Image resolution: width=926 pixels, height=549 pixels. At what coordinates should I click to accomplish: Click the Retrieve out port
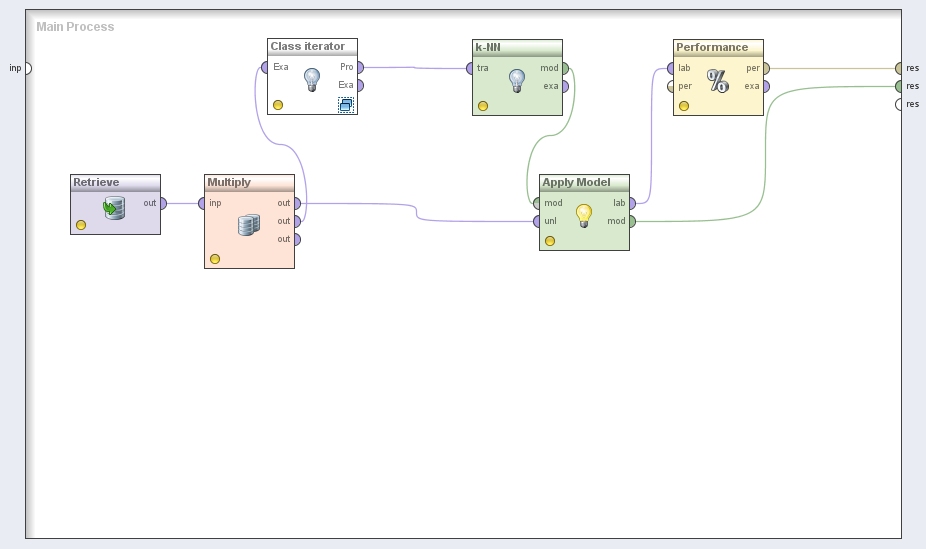pos(162,203)
